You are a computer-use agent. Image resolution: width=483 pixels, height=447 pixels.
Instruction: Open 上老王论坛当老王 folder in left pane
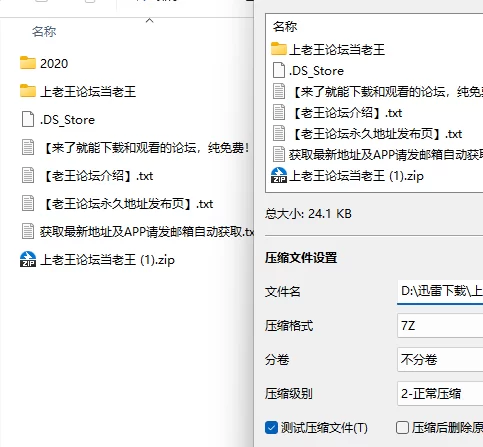(88, 91)
